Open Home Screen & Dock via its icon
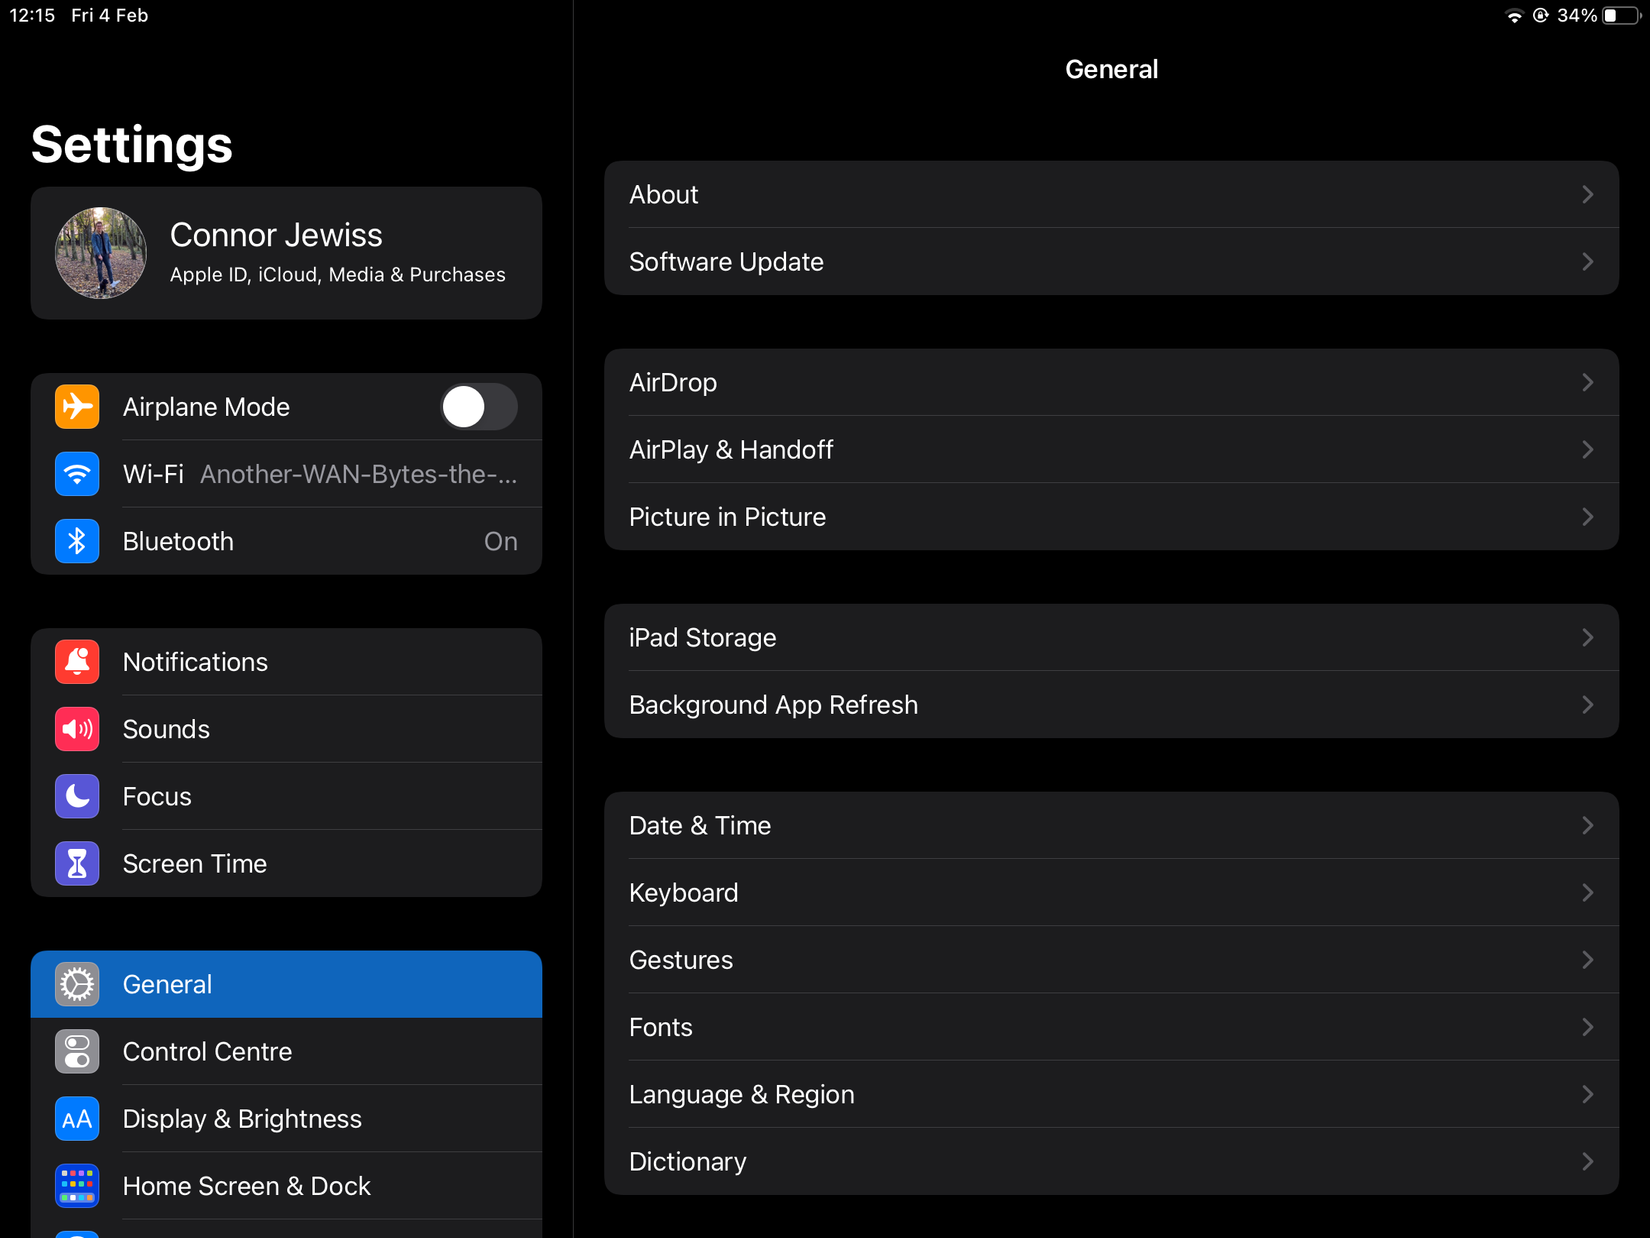Viewport: 1650px width, 1238px height. point(77,1185)
